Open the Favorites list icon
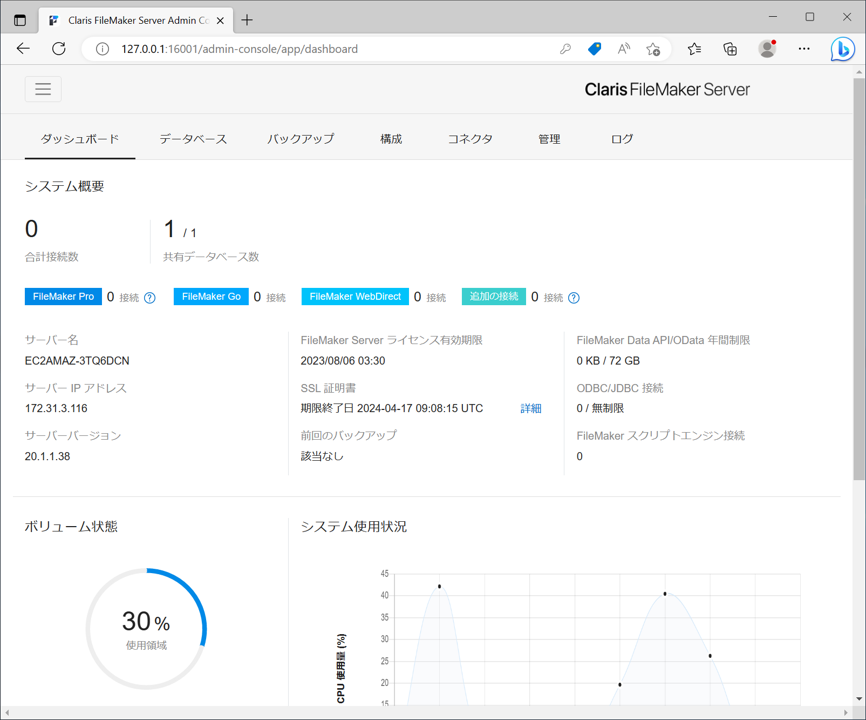This screenshot has width=866, height=720. 694,49
